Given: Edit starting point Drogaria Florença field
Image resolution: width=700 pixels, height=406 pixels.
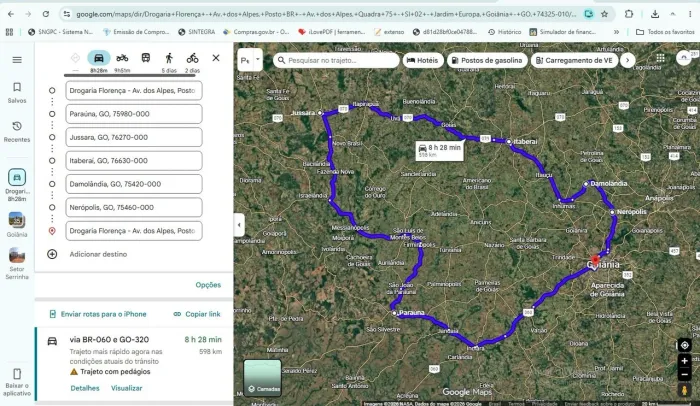Looking at the screenshot, I should [133, 91].
